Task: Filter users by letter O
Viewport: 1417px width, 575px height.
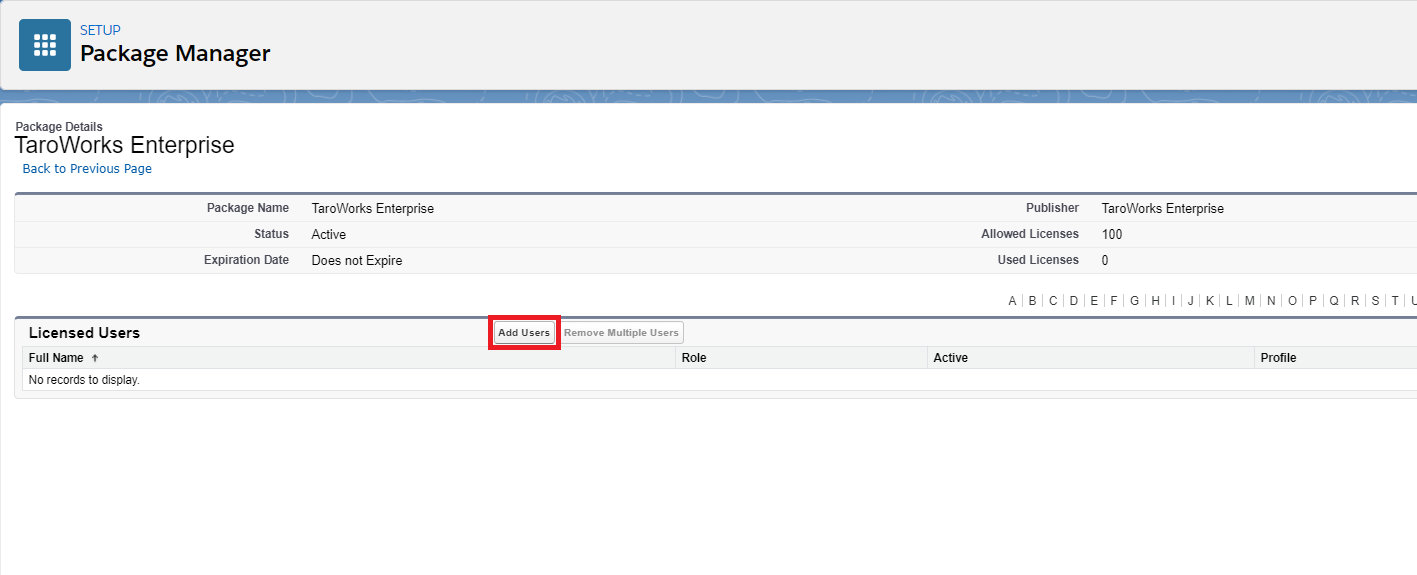Action: [x=1292, y=301]
